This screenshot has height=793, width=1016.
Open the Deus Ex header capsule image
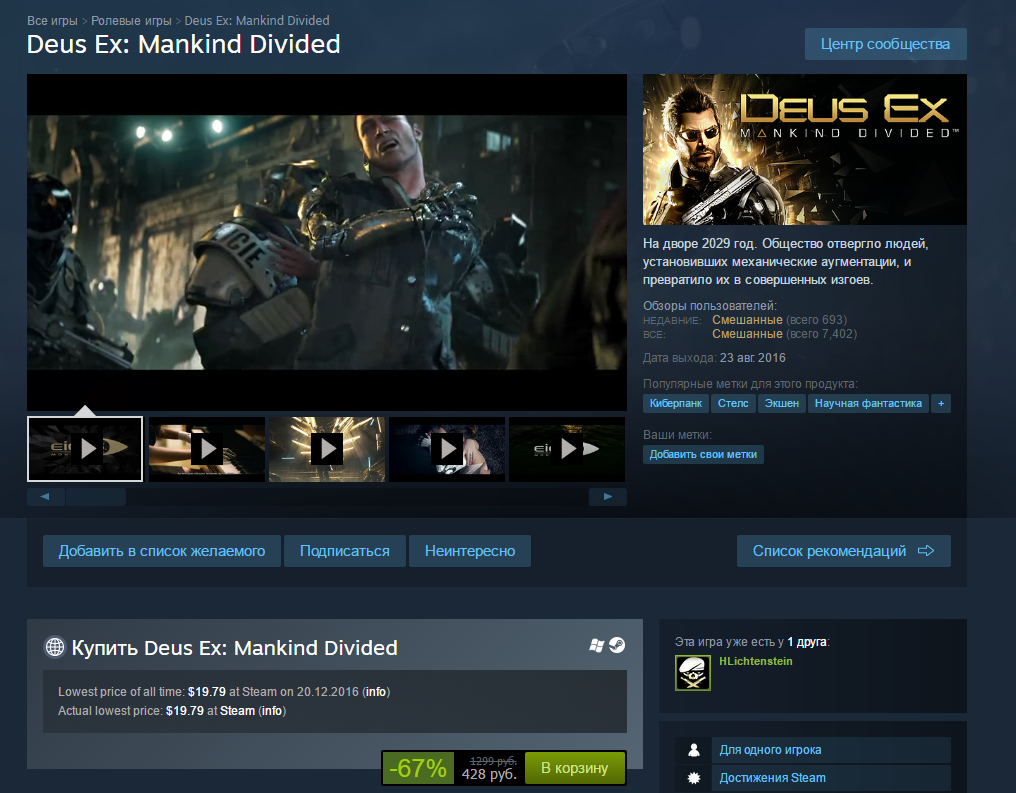coord(805,150)
